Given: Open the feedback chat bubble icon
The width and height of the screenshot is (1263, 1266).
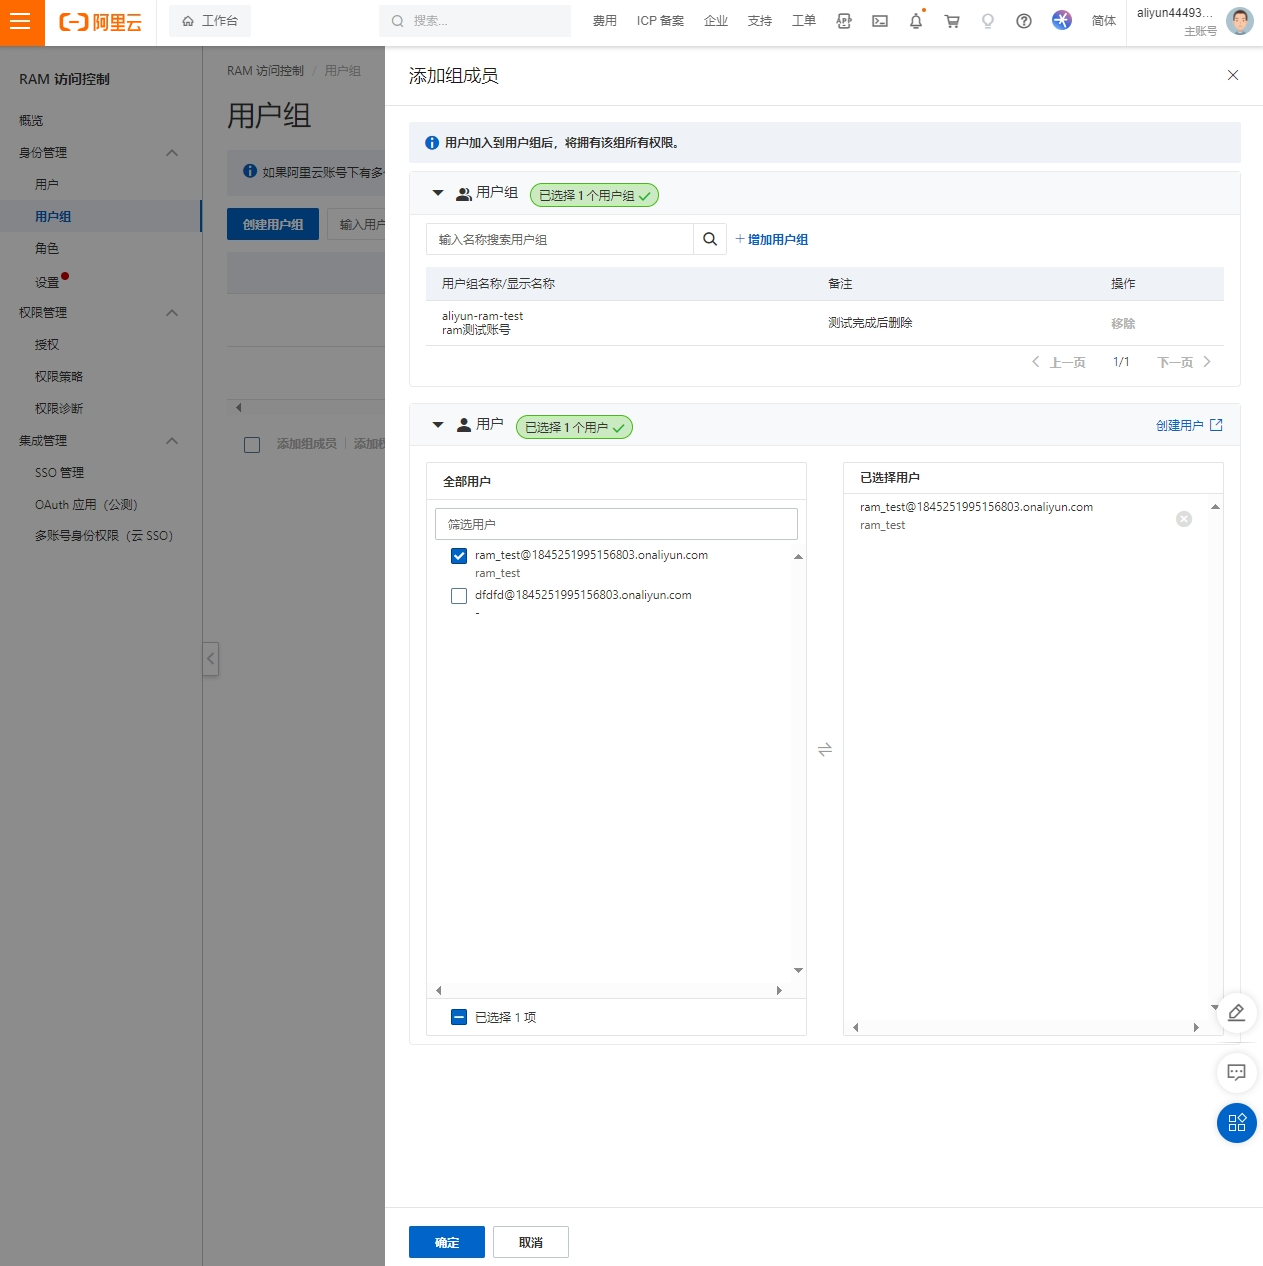Looking at the screenshot, I should tap(1236, 1073).
